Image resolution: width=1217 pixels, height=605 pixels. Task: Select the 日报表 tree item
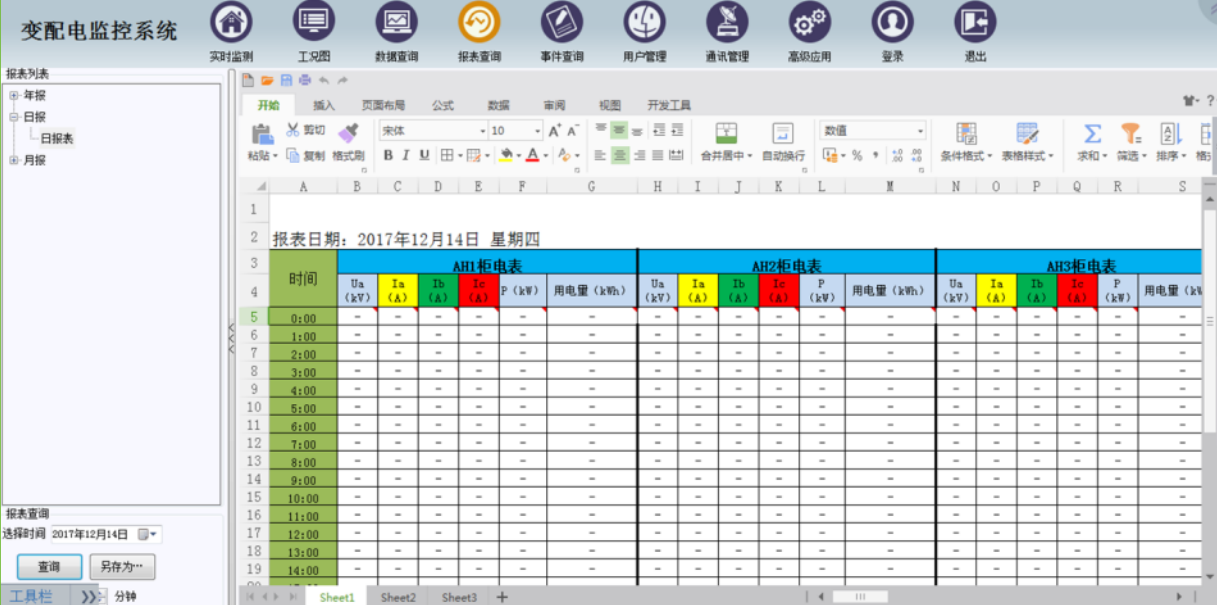(57, 139)
